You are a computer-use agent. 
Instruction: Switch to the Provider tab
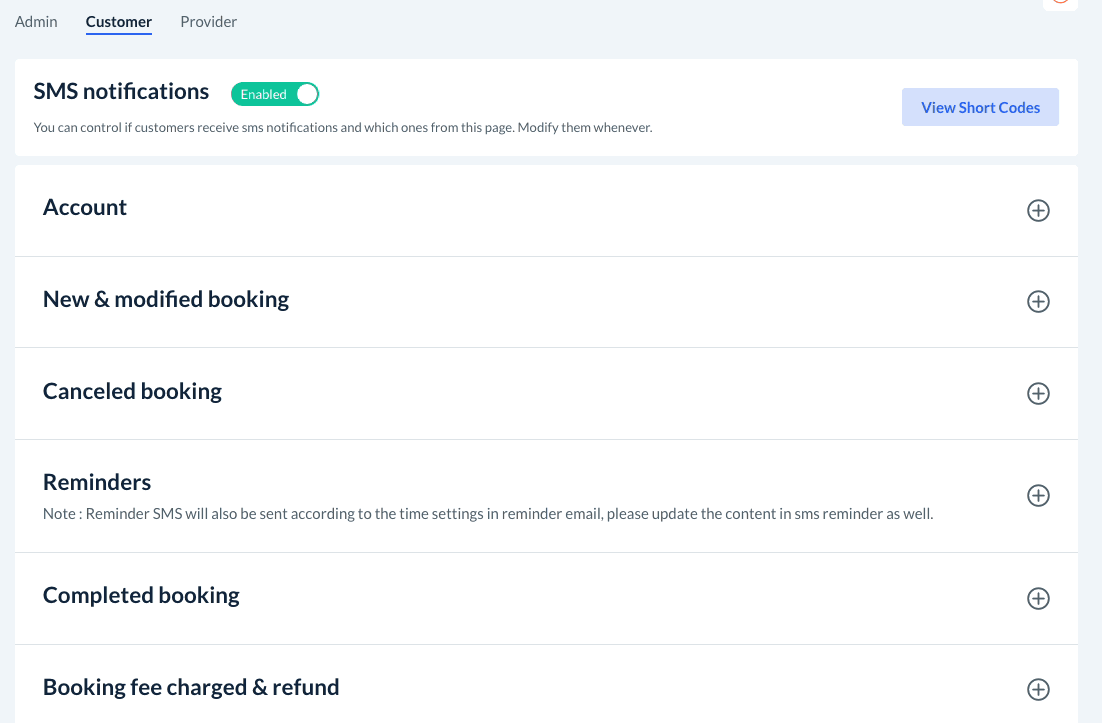click(208, 21)
